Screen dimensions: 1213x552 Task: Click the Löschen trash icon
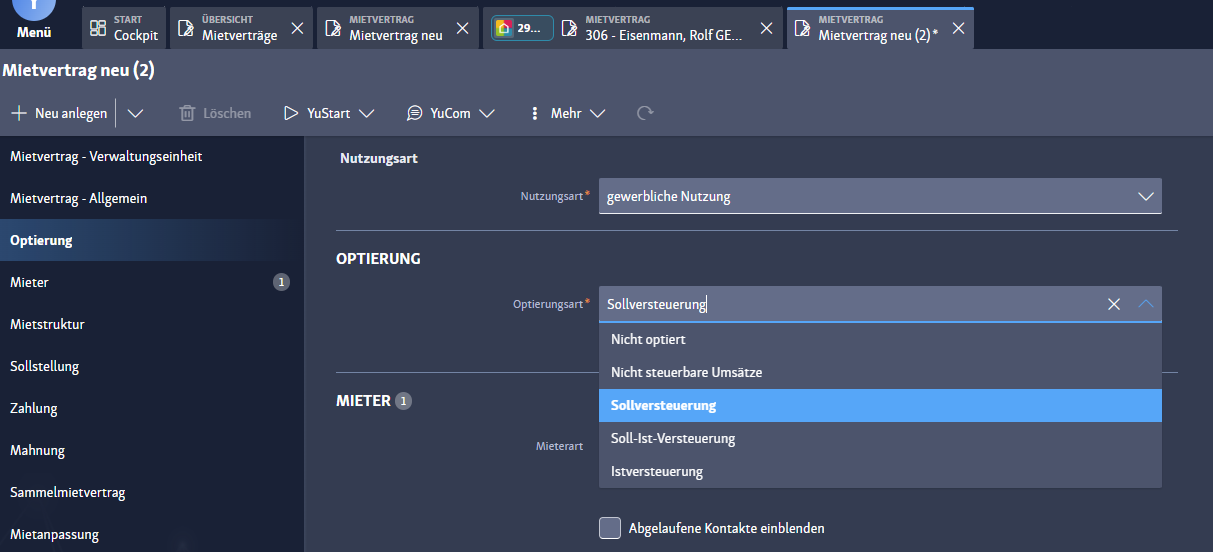(x=187, y=114)
